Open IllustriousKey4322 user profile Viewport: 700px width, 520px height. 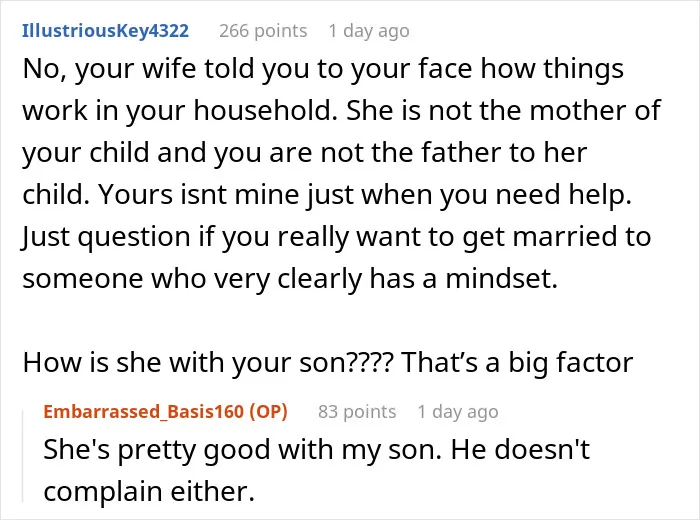click(x=105, y=31)
